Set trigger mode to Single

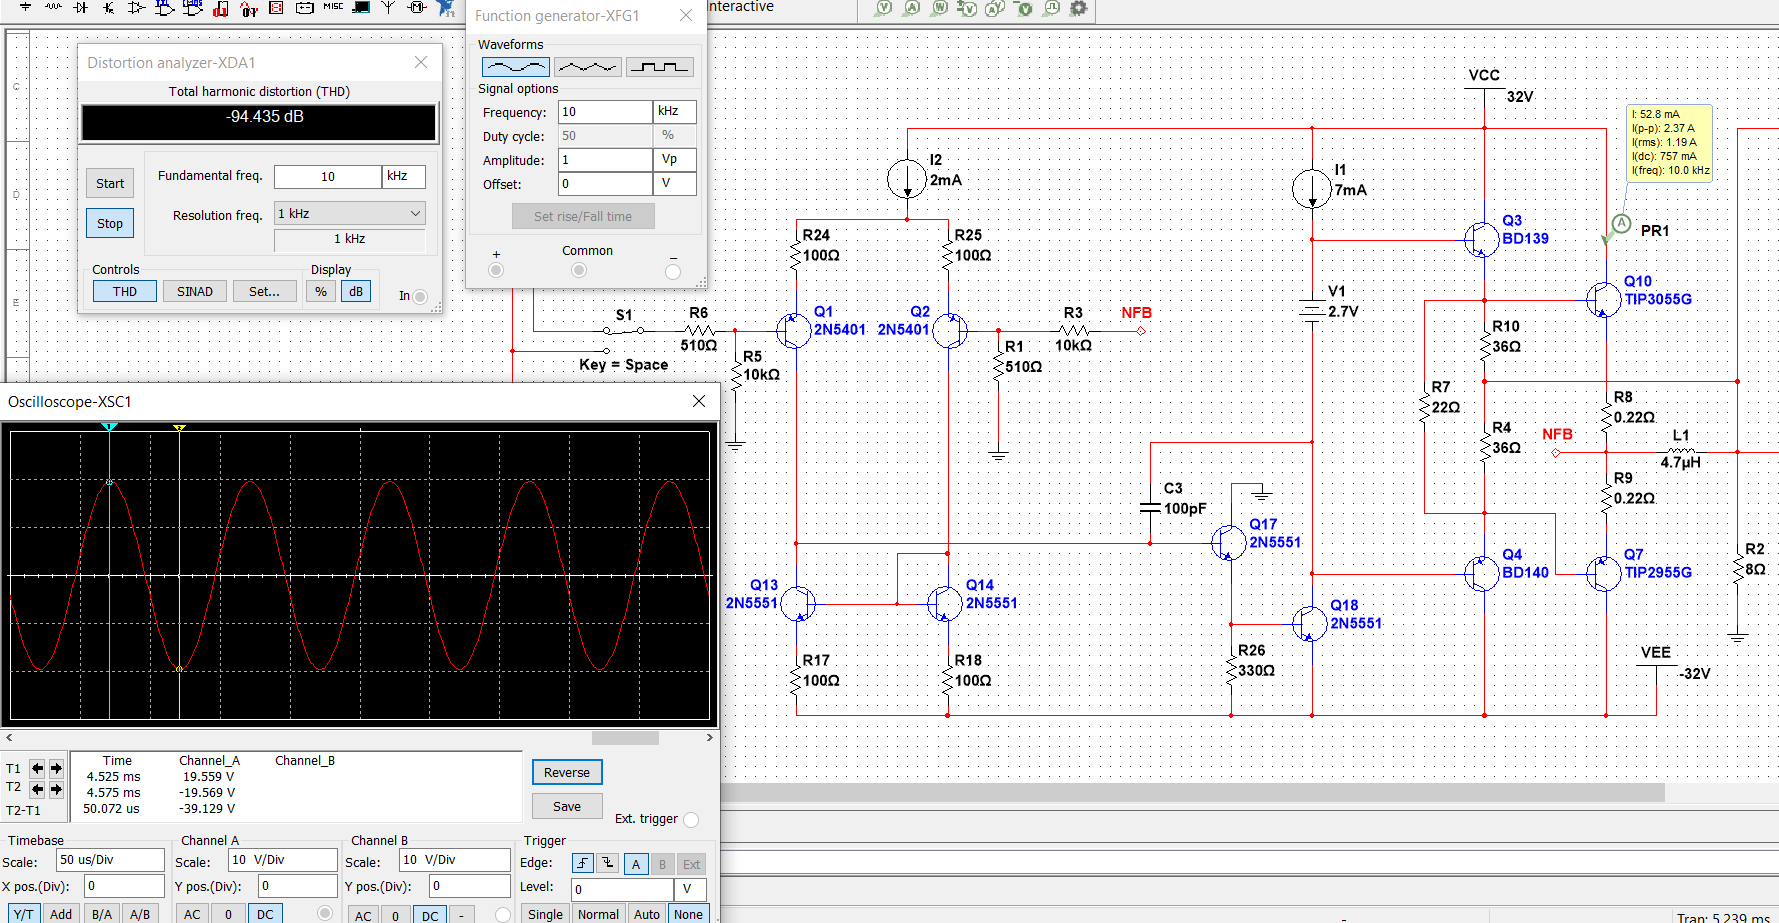[x=545, y=914]
